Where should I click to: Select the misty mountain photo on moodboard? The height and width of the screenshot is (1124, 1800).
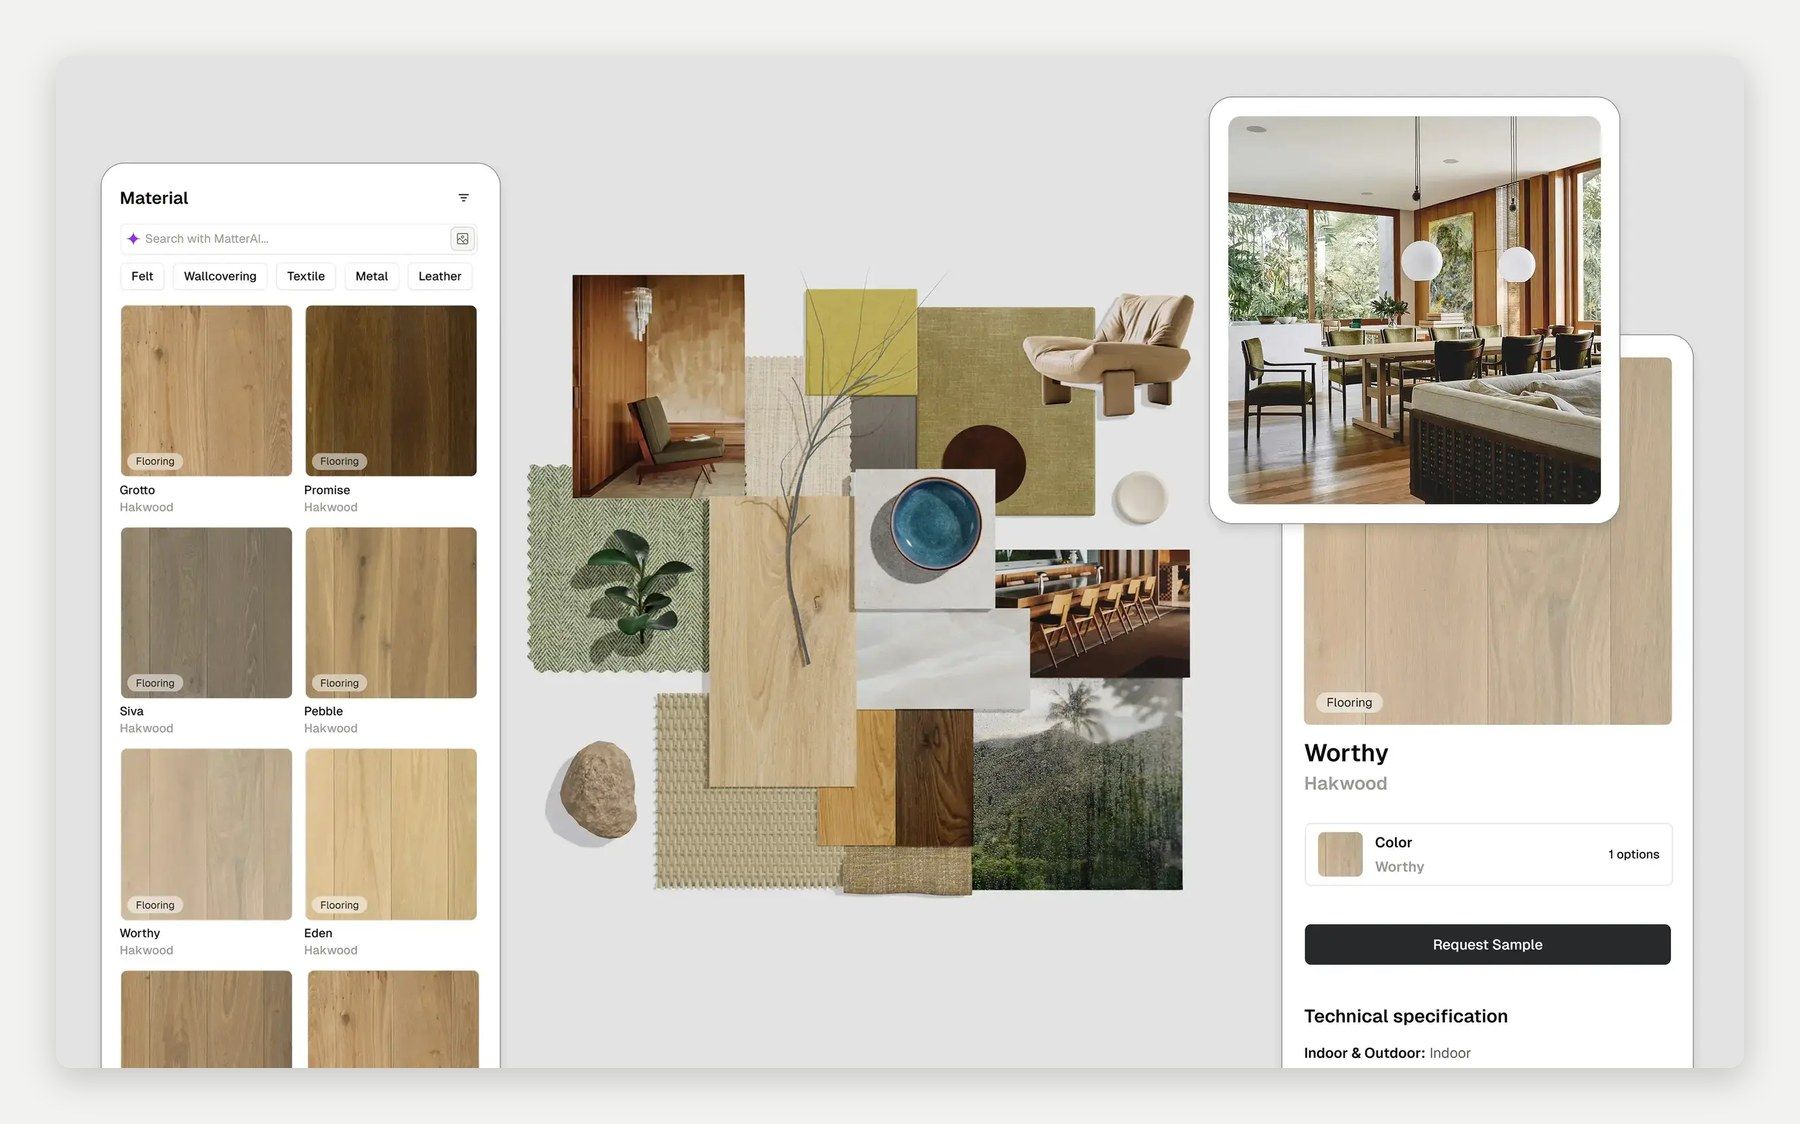click(1077, 784)
